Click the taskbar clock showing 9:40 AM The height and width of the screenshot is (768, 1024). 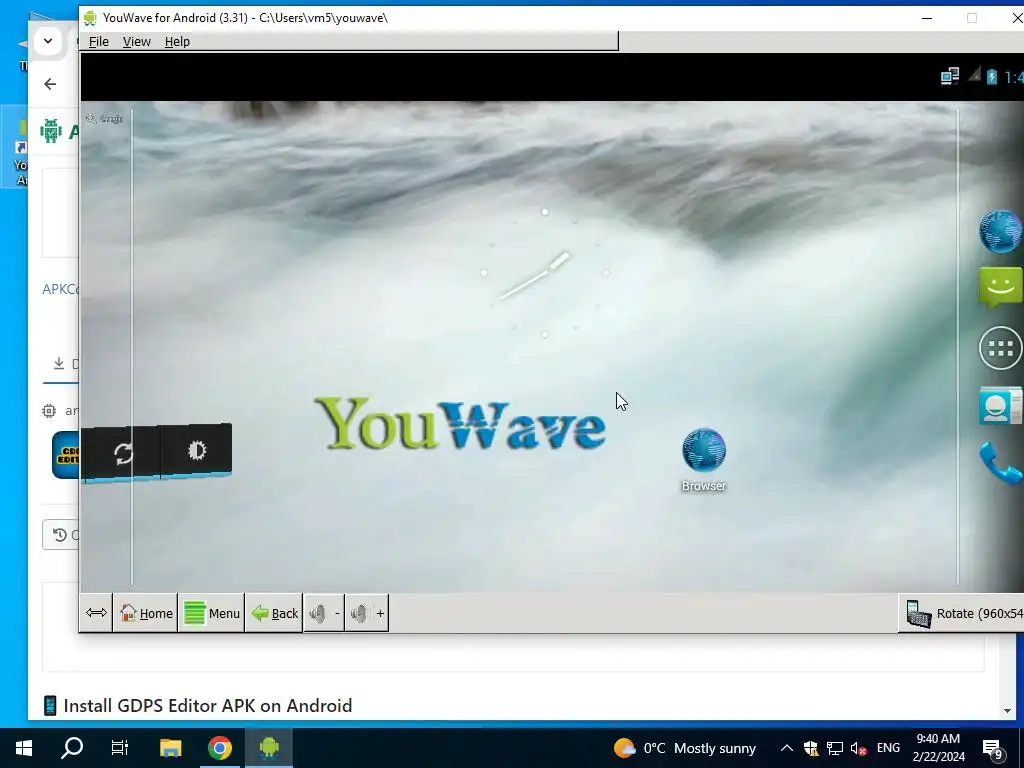tap(938, 748)
